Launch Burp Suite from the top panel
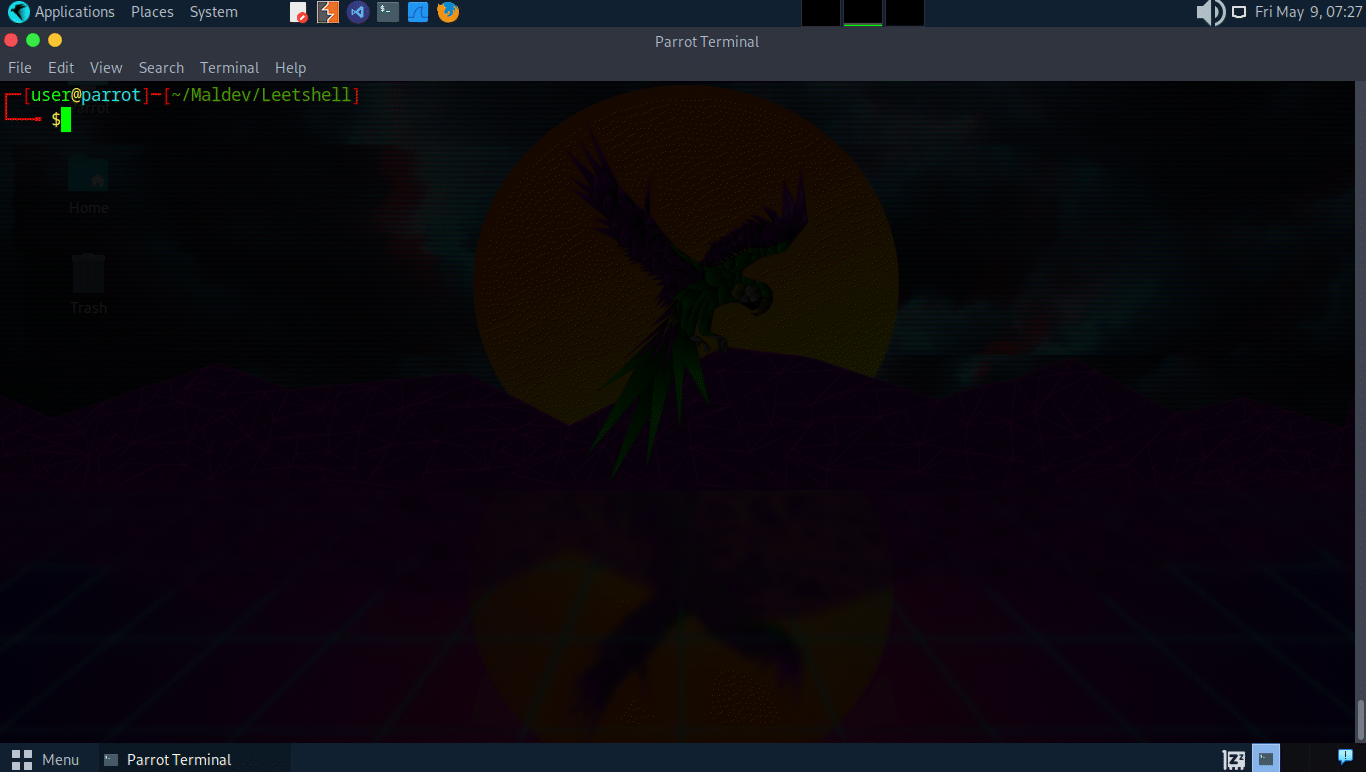Image resolution: width=1366 pixels, height=772 pixels. 328,12
